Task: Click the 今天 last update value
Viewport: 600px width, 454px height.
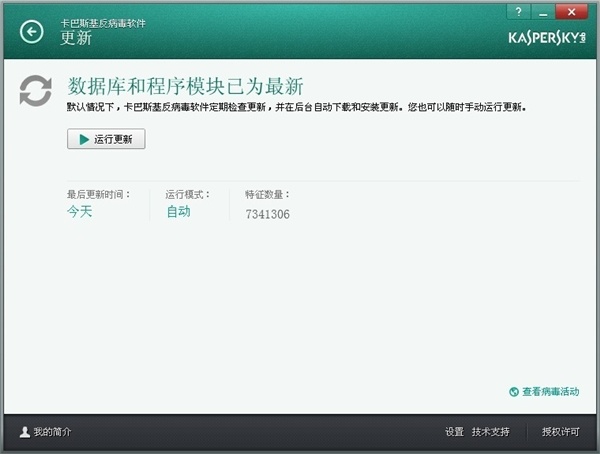Action: [x=79, y=212]
